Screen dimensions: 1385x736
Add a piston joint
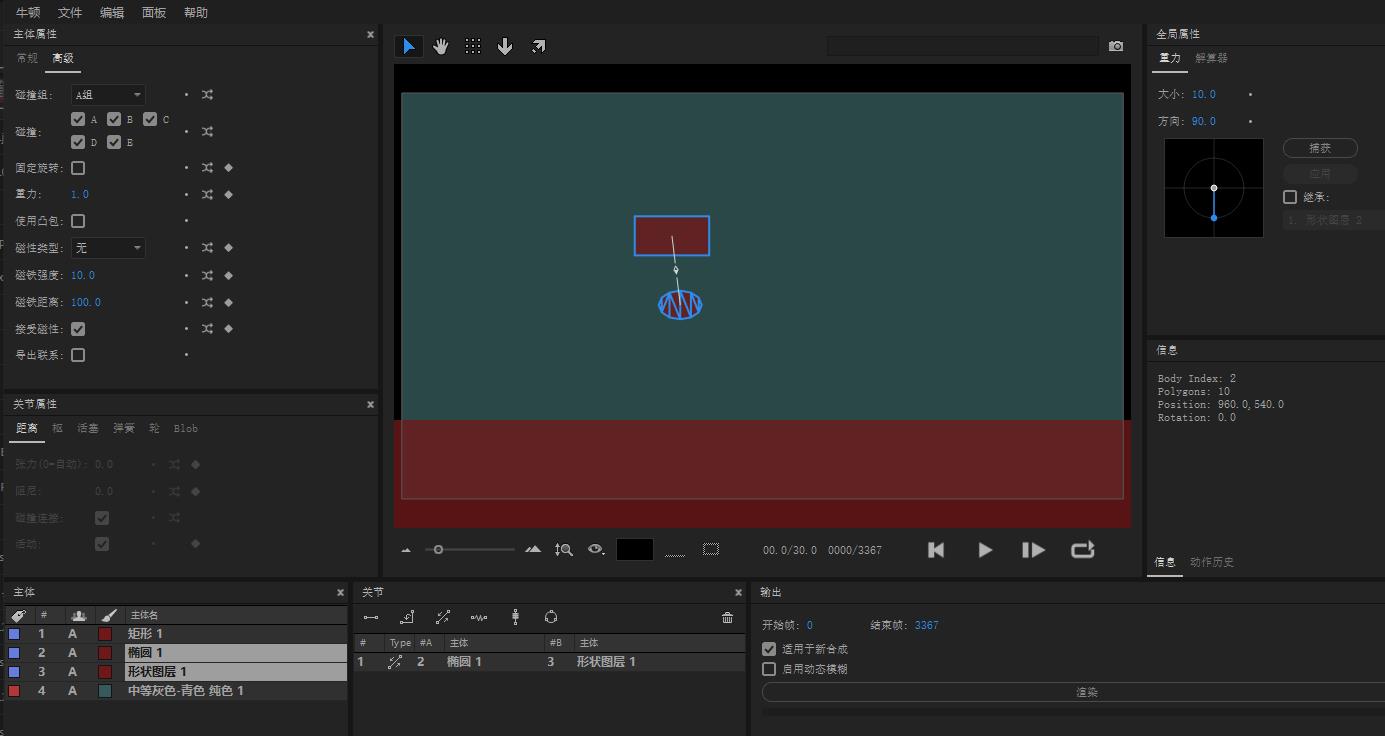click(443, 617)
